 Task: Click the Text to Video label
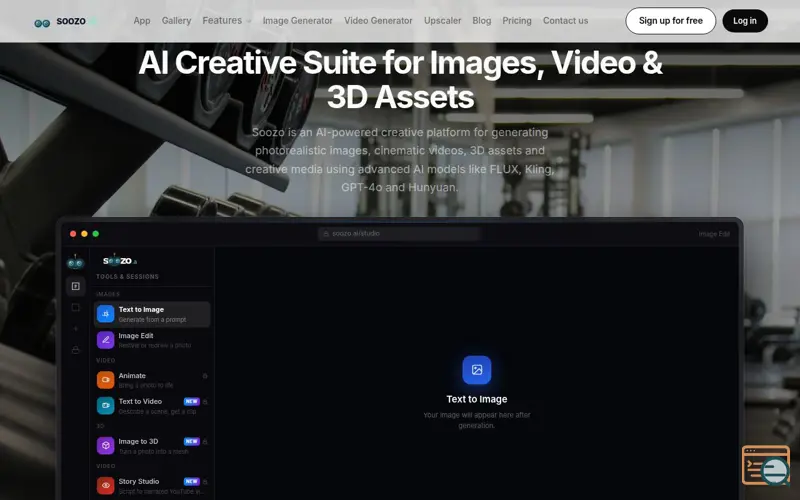(140, 402)
